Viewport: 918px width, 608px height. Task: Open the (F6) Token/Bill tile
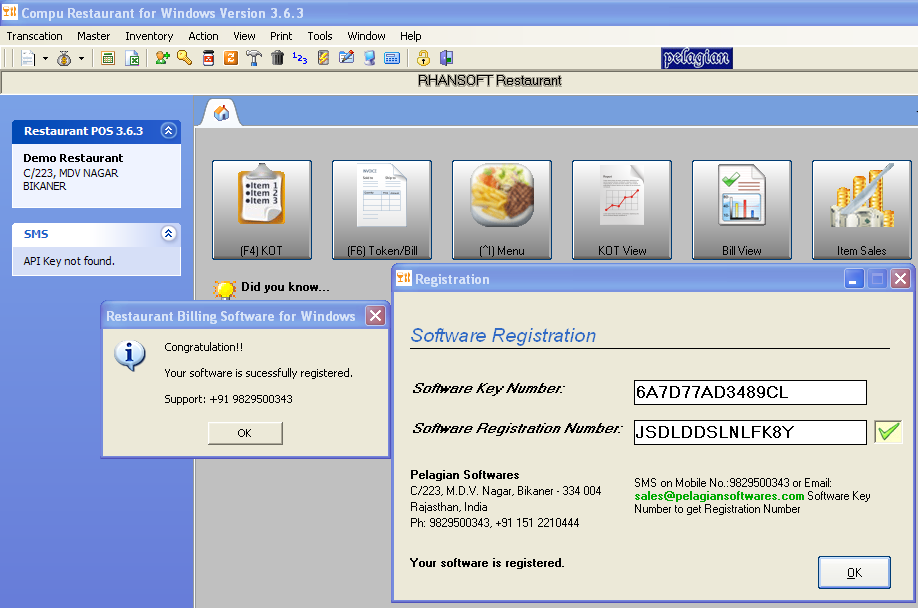pyautogui.click(x=382, y=210)
